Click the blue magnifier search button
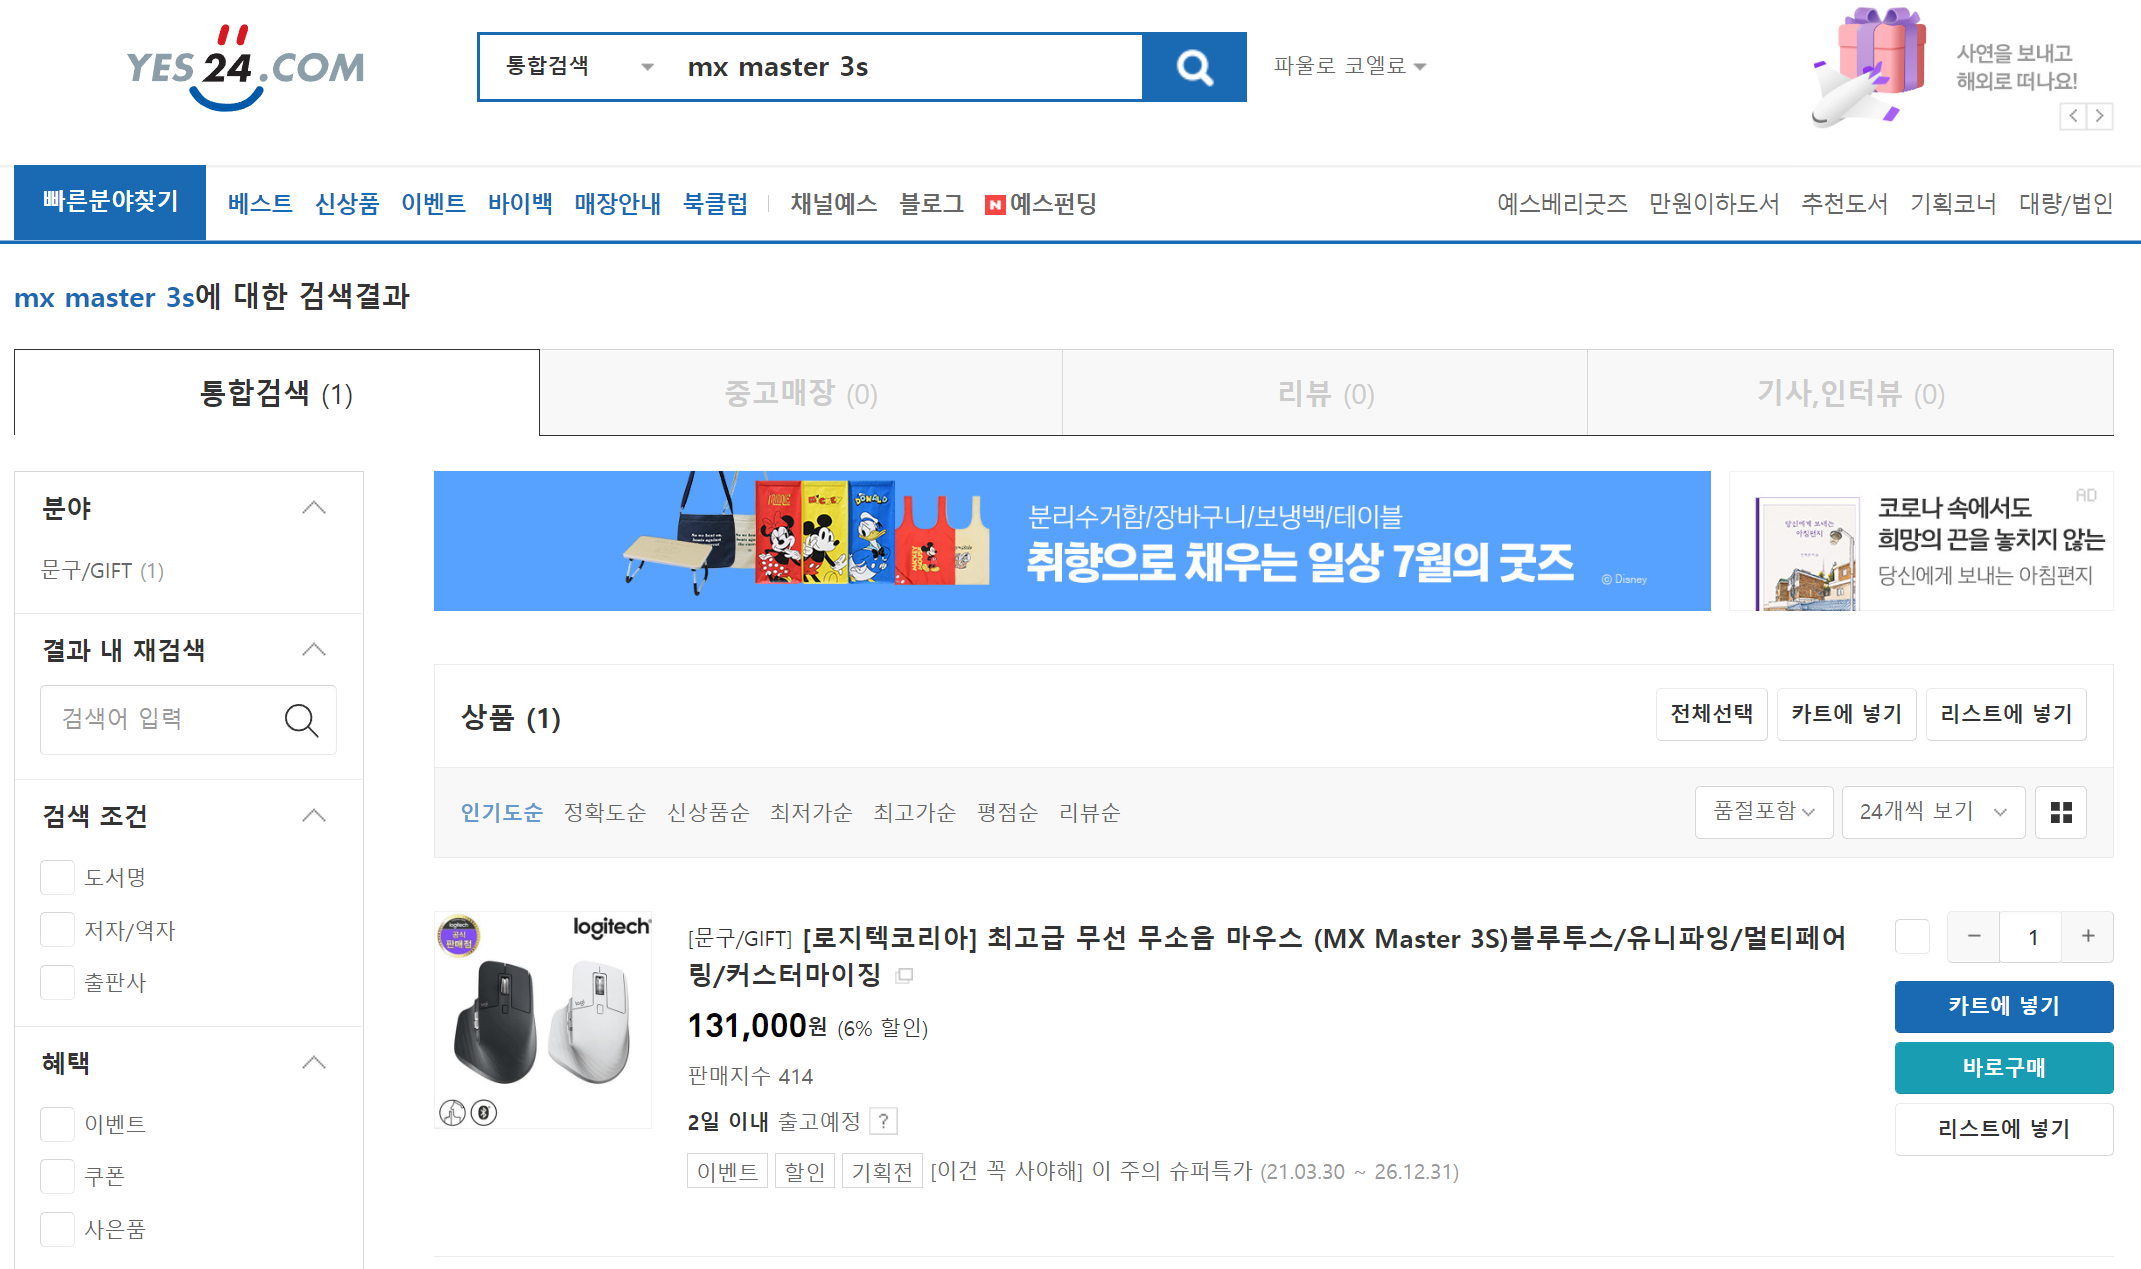 coord(1194,67)
